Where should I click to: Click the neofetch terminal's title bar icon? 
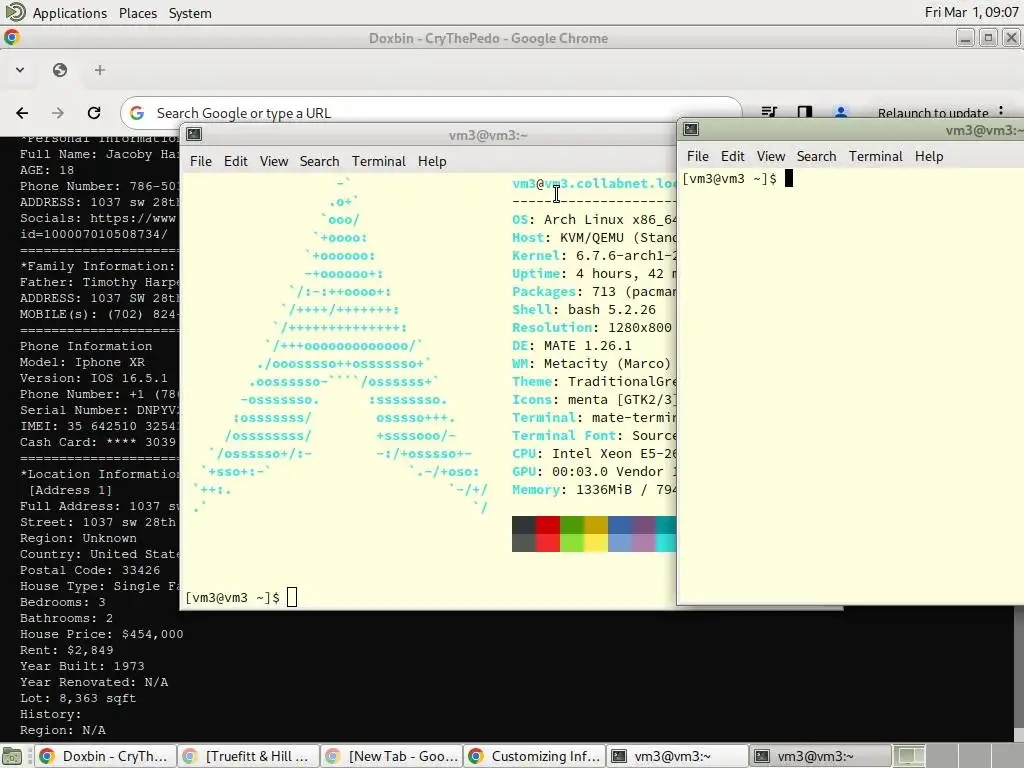pos(194,135)
